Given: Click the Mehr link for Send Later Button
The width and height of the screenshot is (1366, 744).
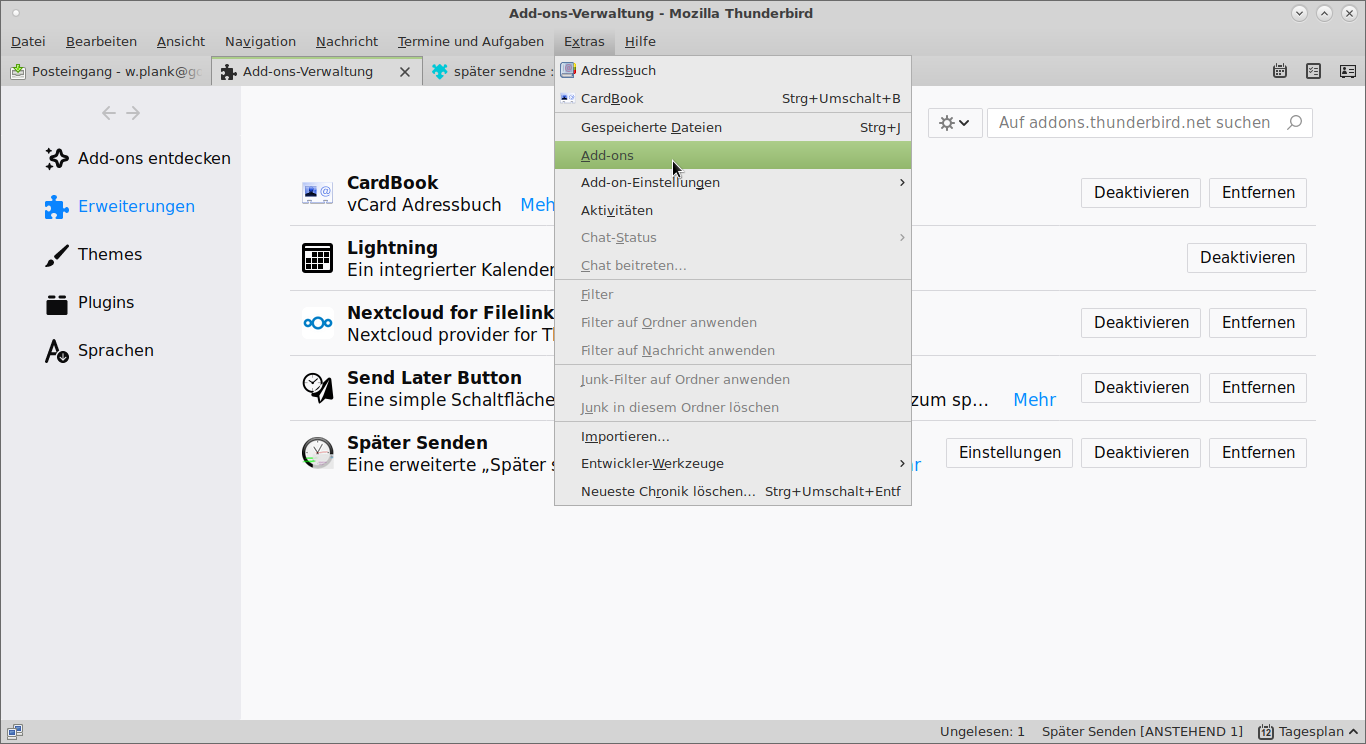Looking at the screenshot, I should coord(1034,400).
